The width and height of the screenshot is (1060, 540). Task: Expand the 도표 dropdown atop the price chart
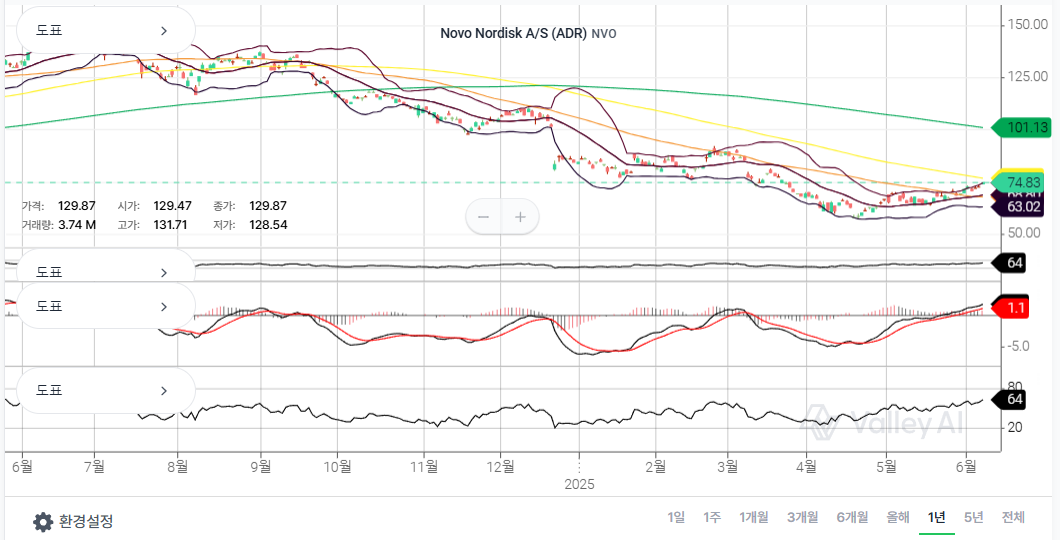coord(100,30)
